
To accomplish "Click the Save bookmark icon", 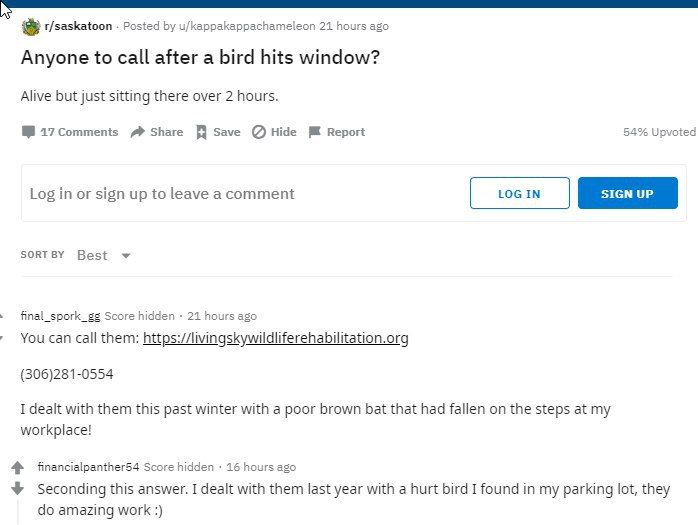I will (x=201, y=132).
